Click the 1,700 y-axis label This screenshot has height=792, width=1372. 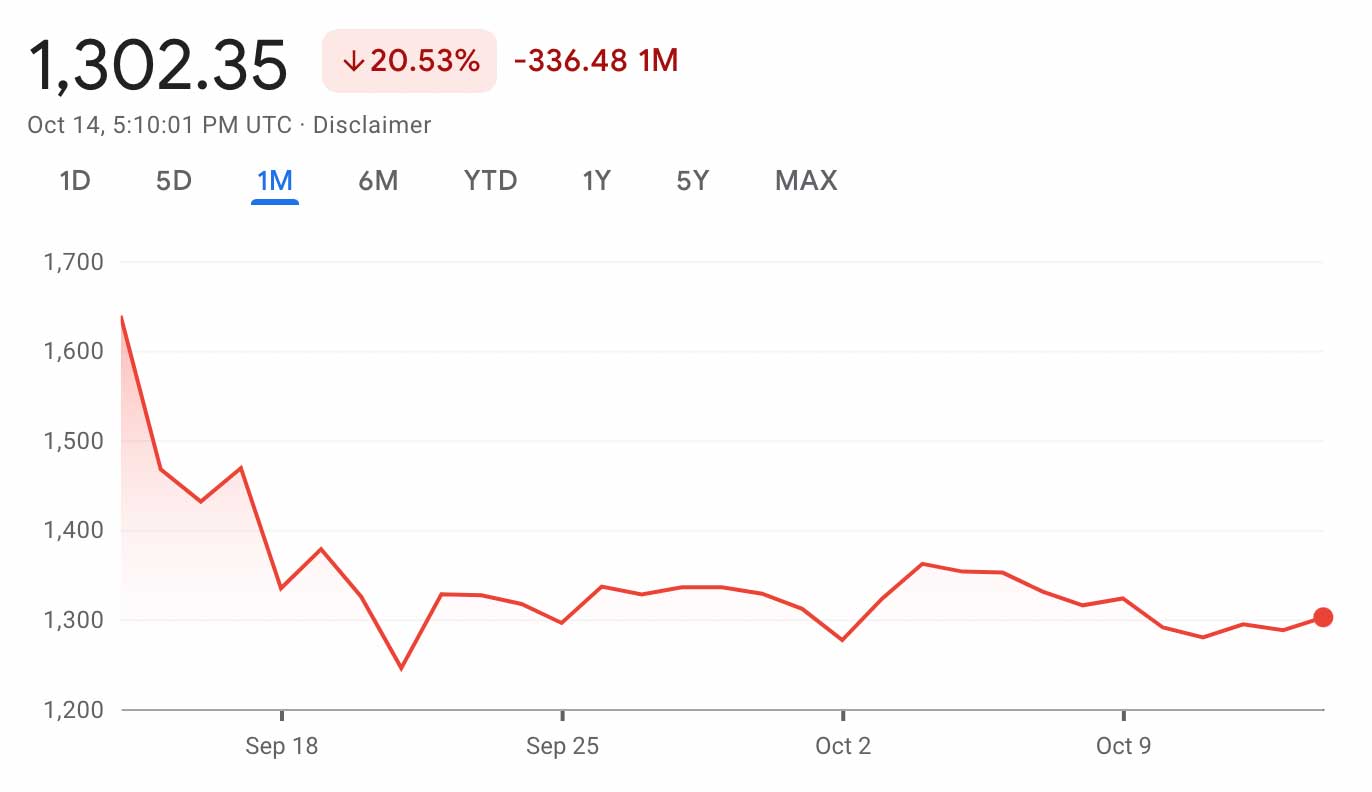[74, 262]
